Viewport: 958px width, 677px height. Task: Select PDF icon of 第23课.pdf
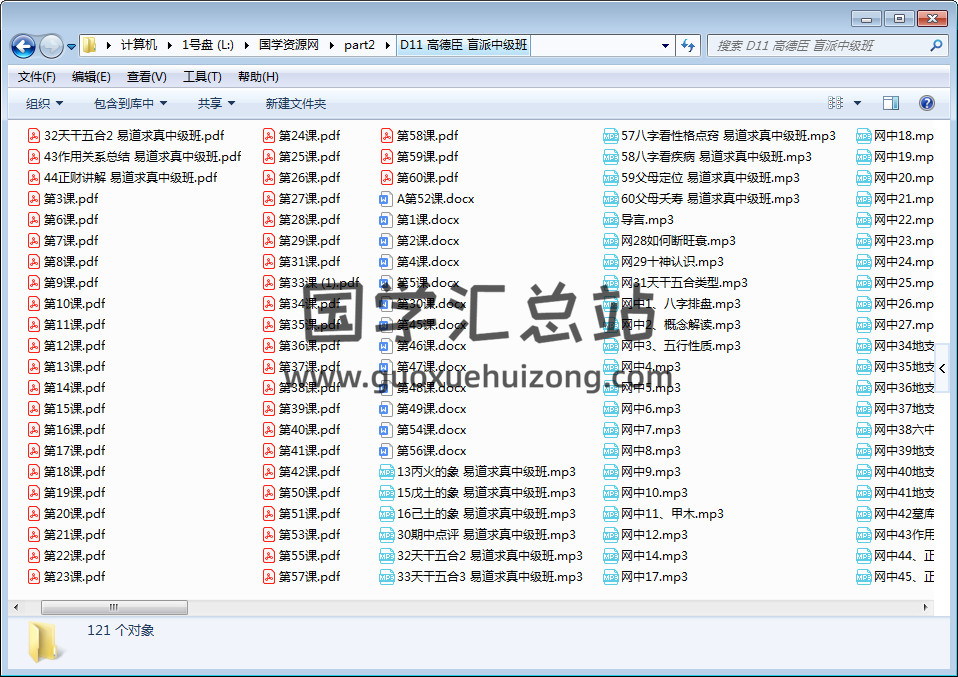34,576
